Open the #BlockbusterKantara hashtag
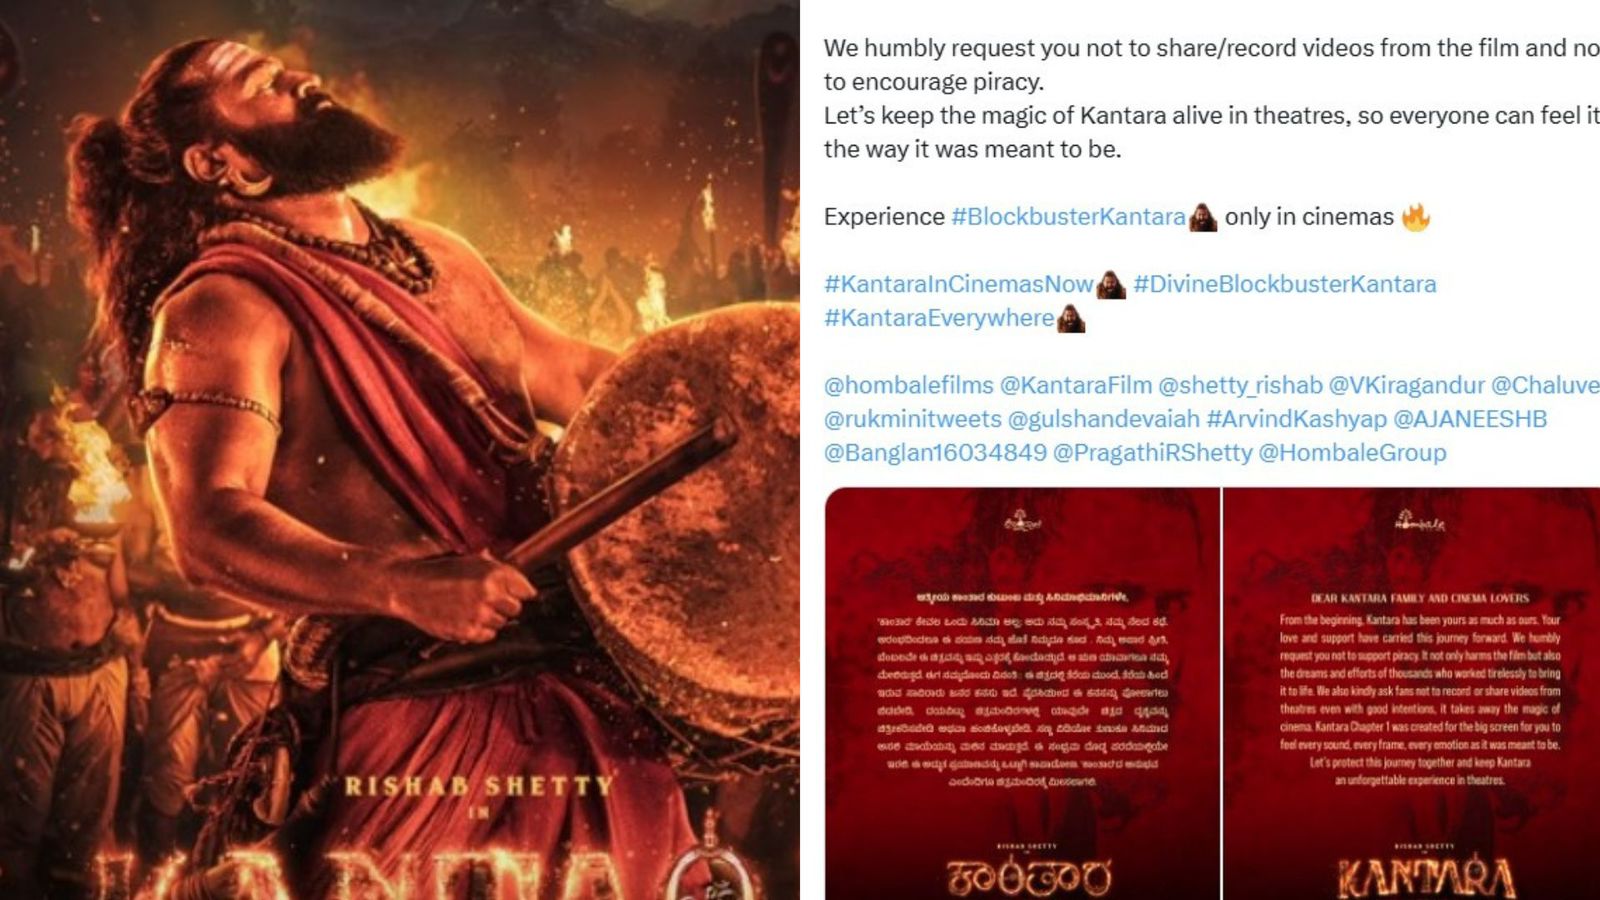 click(x=1068, y=217)
